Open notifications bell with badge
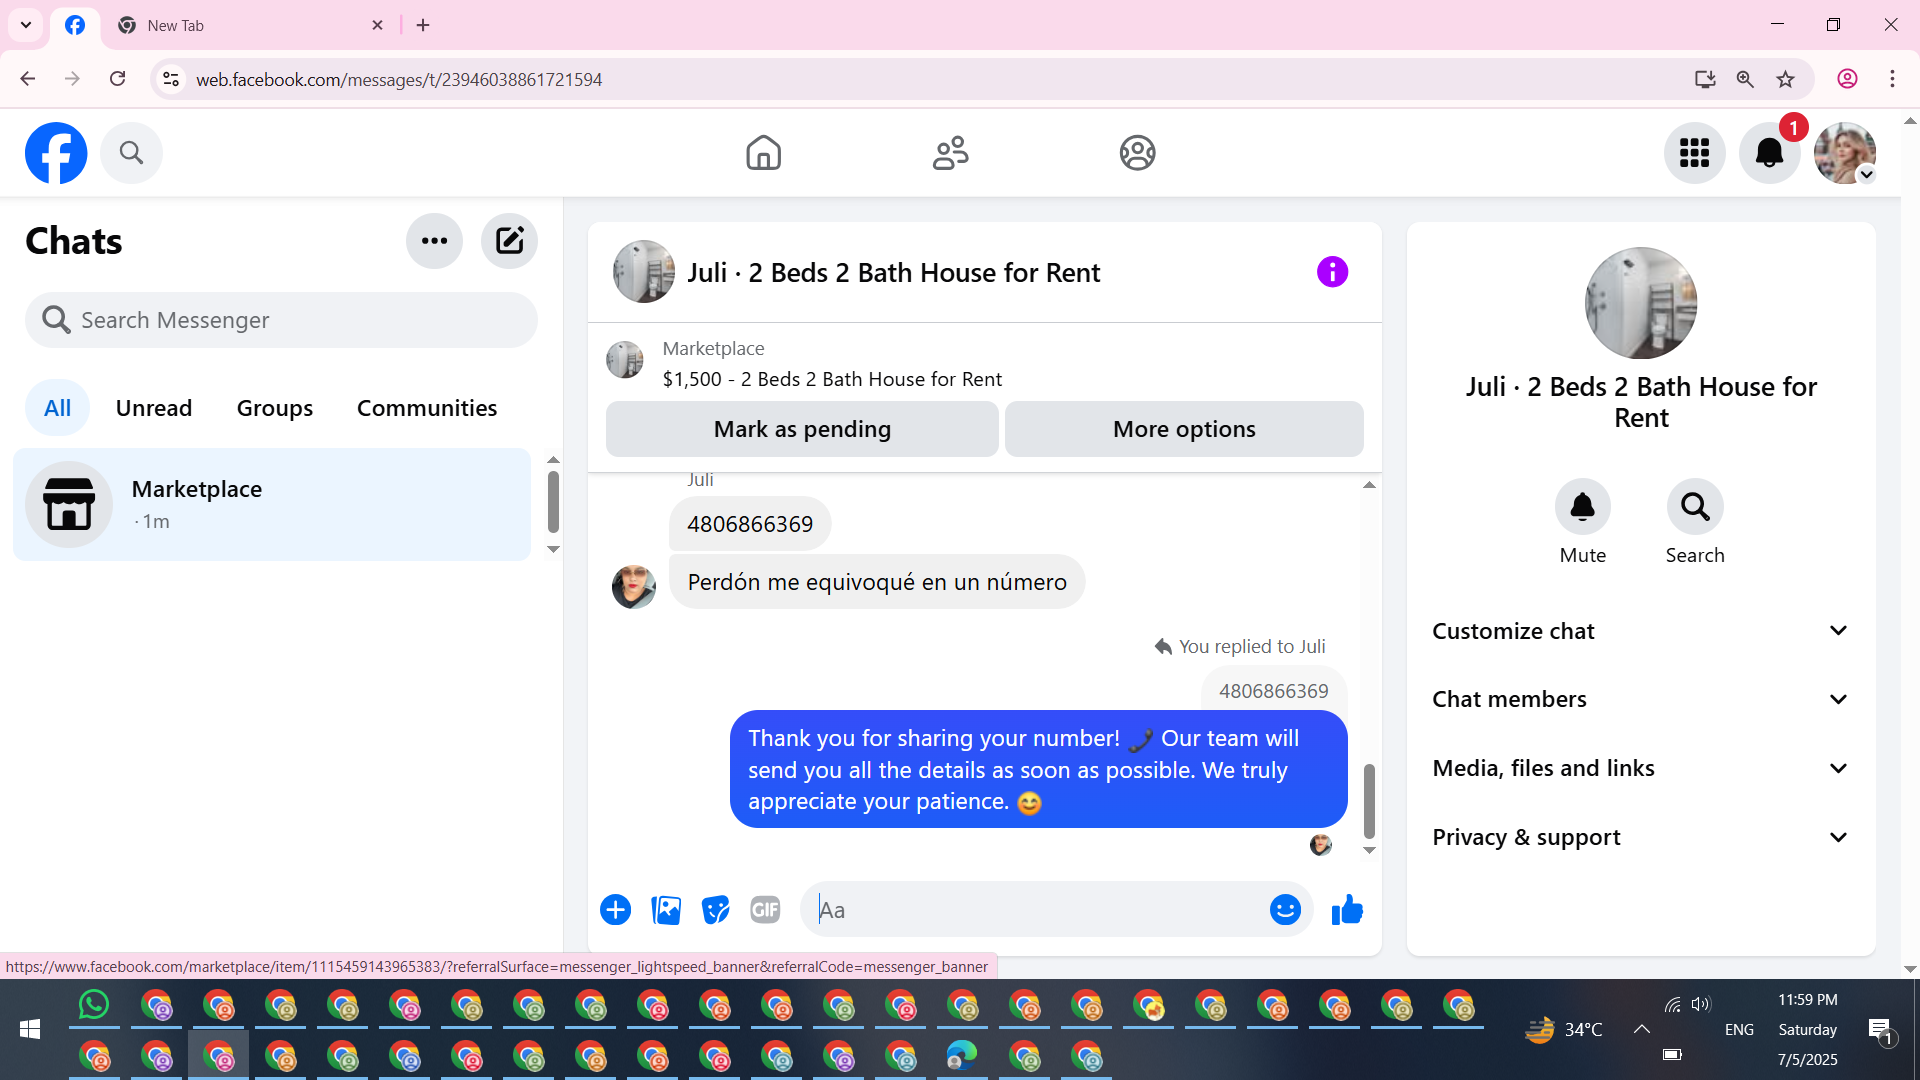Viewport: 1920px width, 1080px height. 1769,153
